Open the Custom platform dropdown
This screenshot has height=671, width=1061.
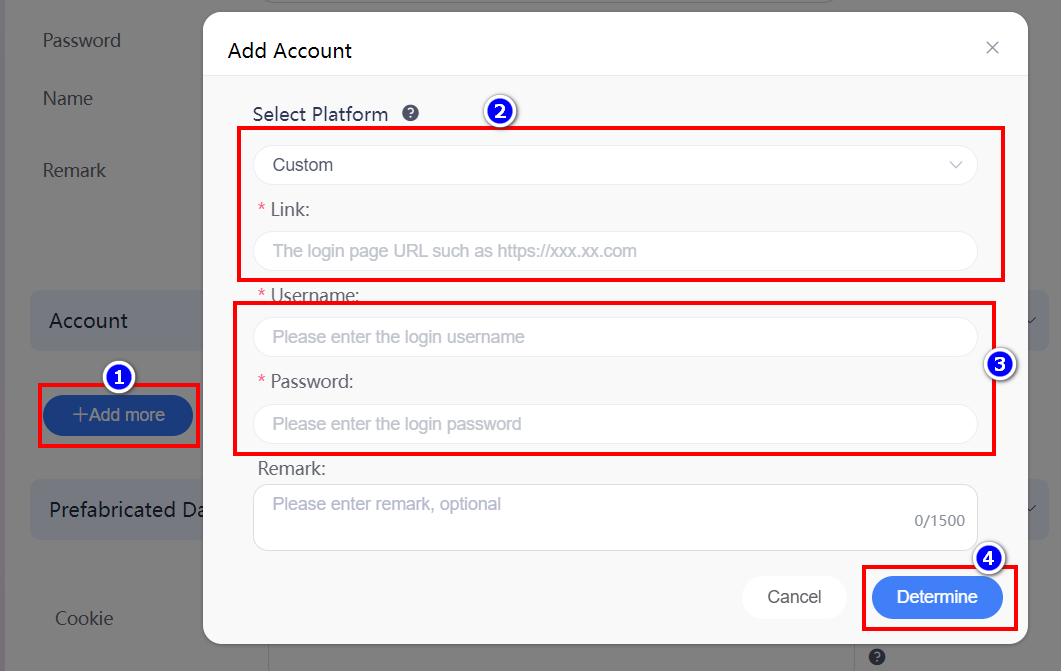(x=615, y=165)
